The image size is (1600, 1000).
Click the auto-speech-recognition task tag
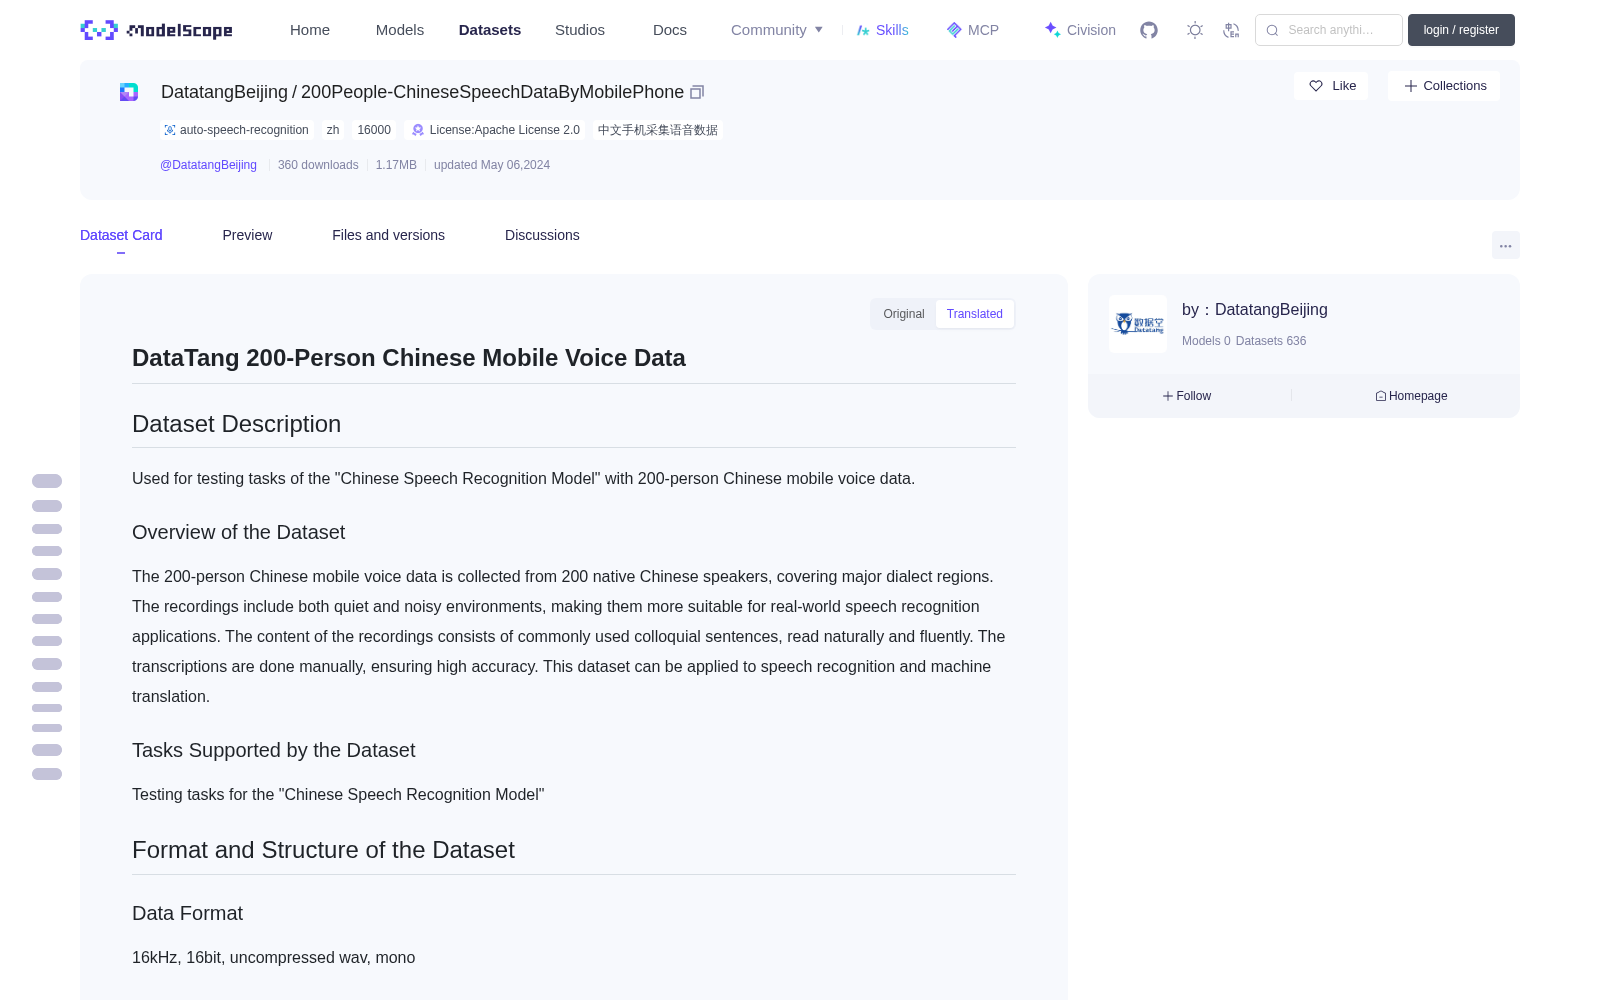(236, 130)
